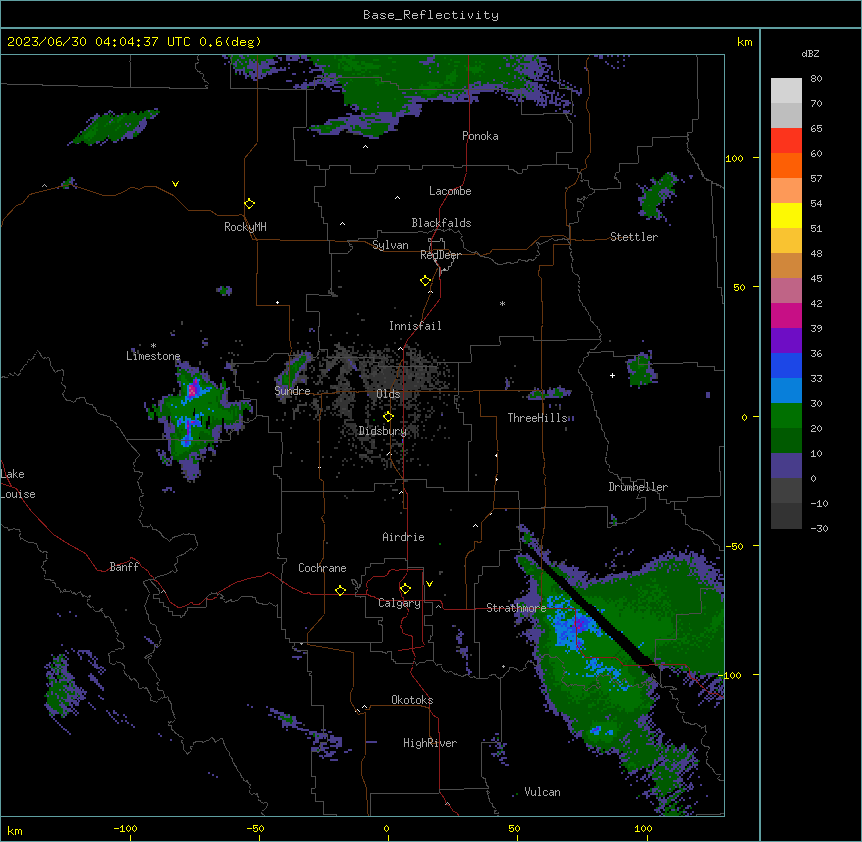Image resolution: width=862 pixels, height=842 pixels.
Task: Click the yellow V marker northwest of RockyMH
Action: [x=175, y=184]
